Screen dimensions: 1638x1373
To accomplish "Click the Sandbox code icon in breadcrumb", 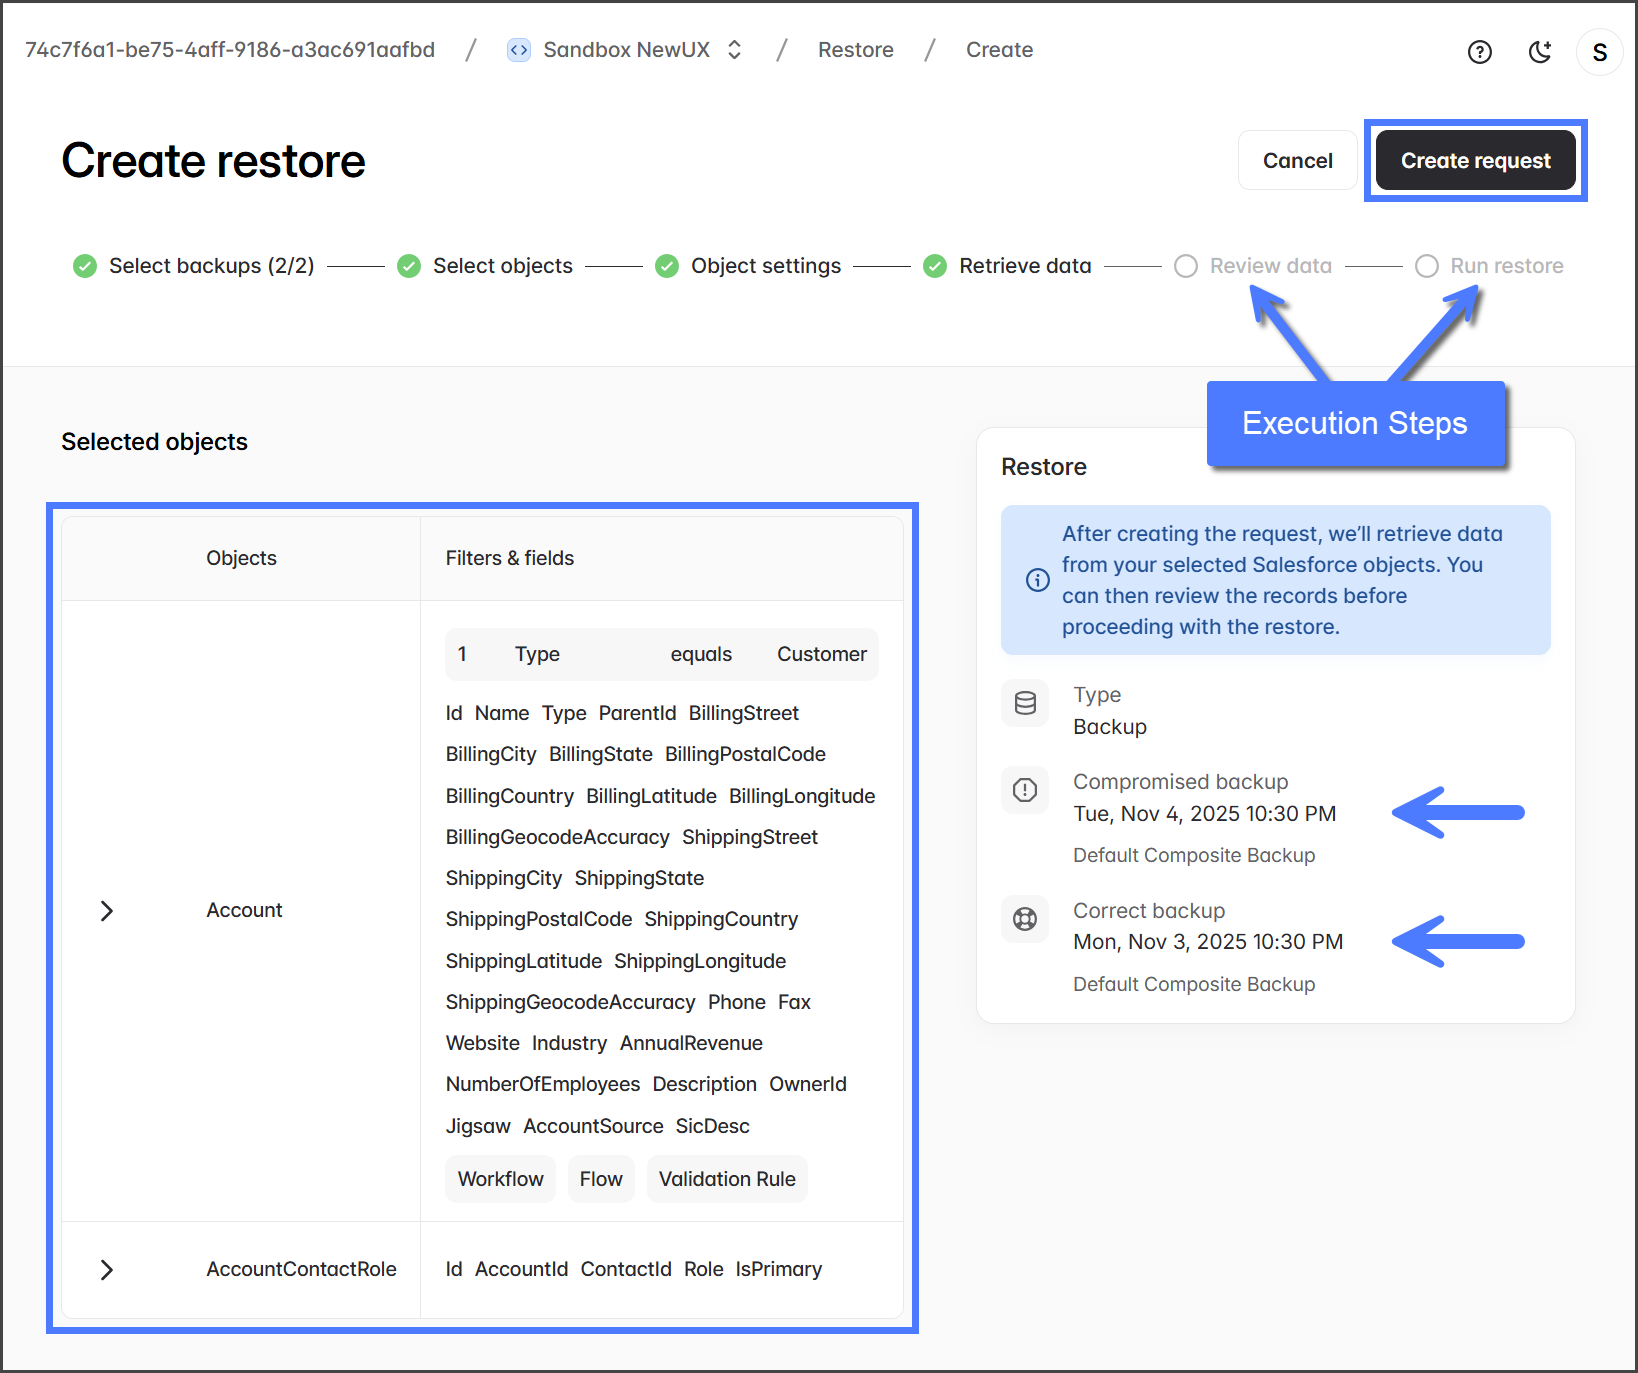I will [x=519, y=50].
